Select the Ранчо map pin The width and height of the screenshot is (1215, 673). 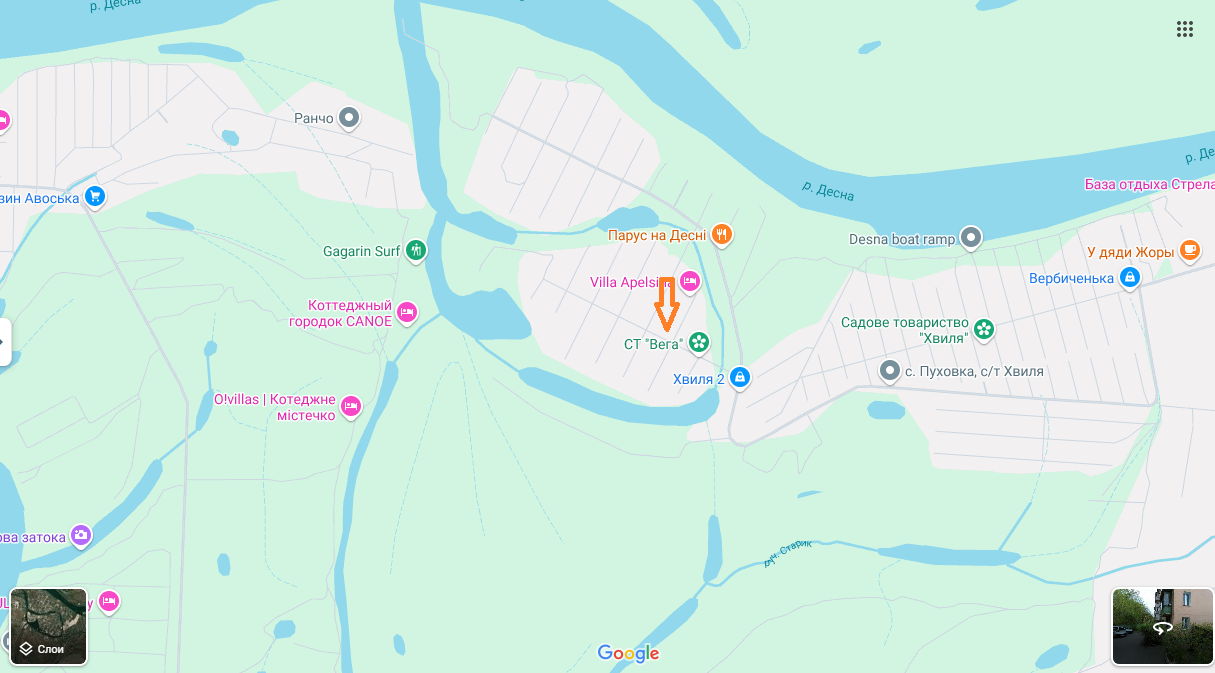(x=349, y=118)
